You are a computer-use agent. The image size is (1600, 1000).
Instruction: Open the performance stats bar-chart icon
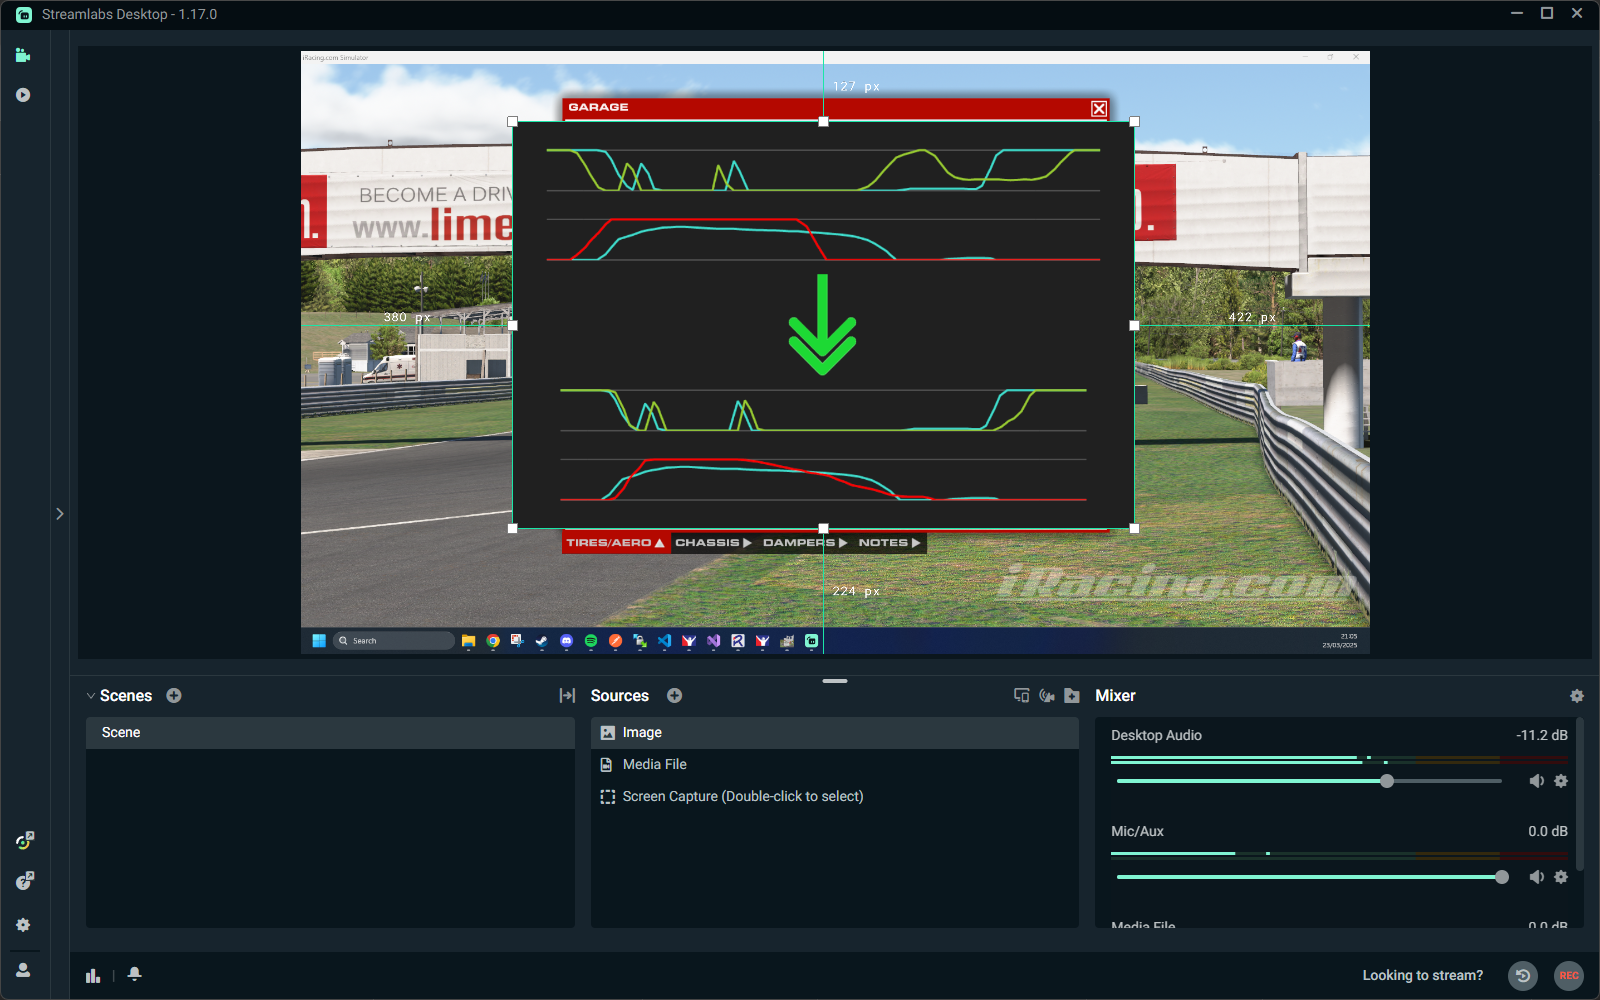click(93, 975)
